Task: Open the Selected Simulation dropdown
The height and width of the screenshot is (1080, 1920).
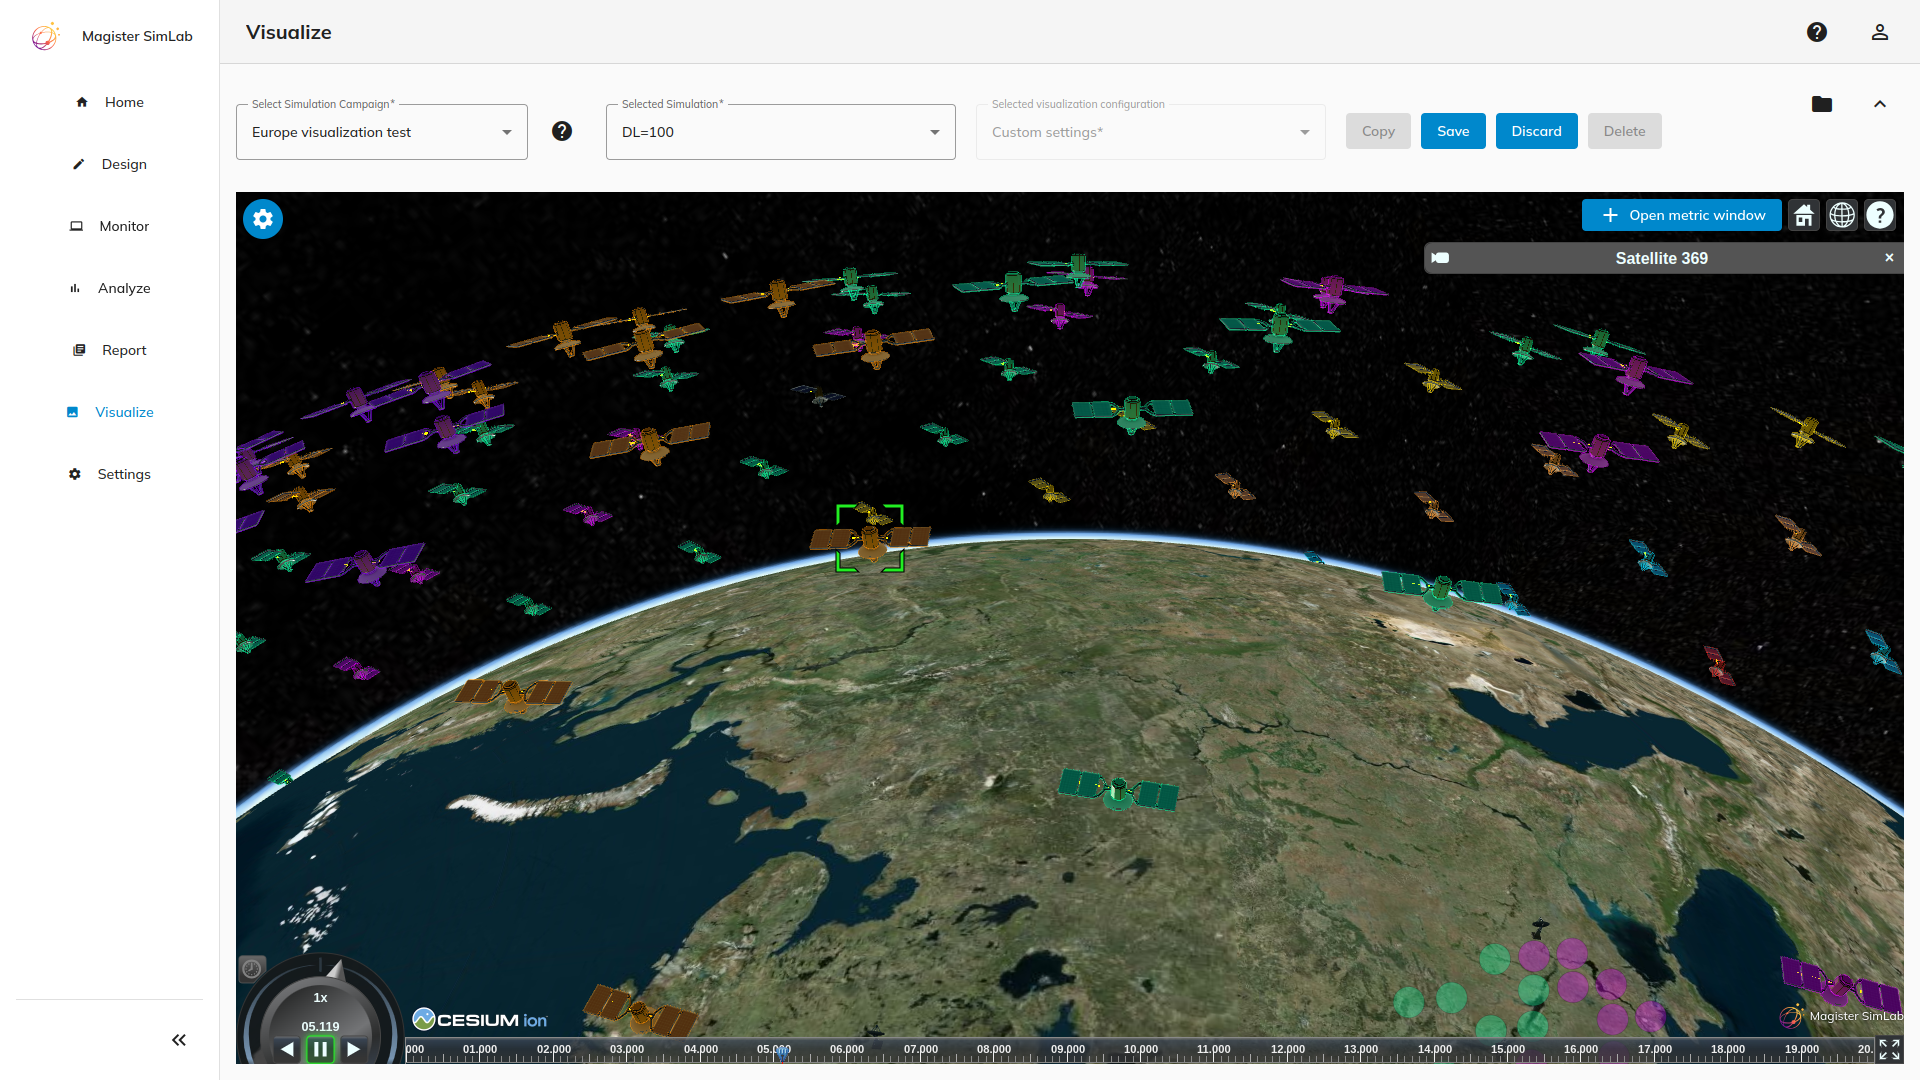Action: (x=781, y=132)
